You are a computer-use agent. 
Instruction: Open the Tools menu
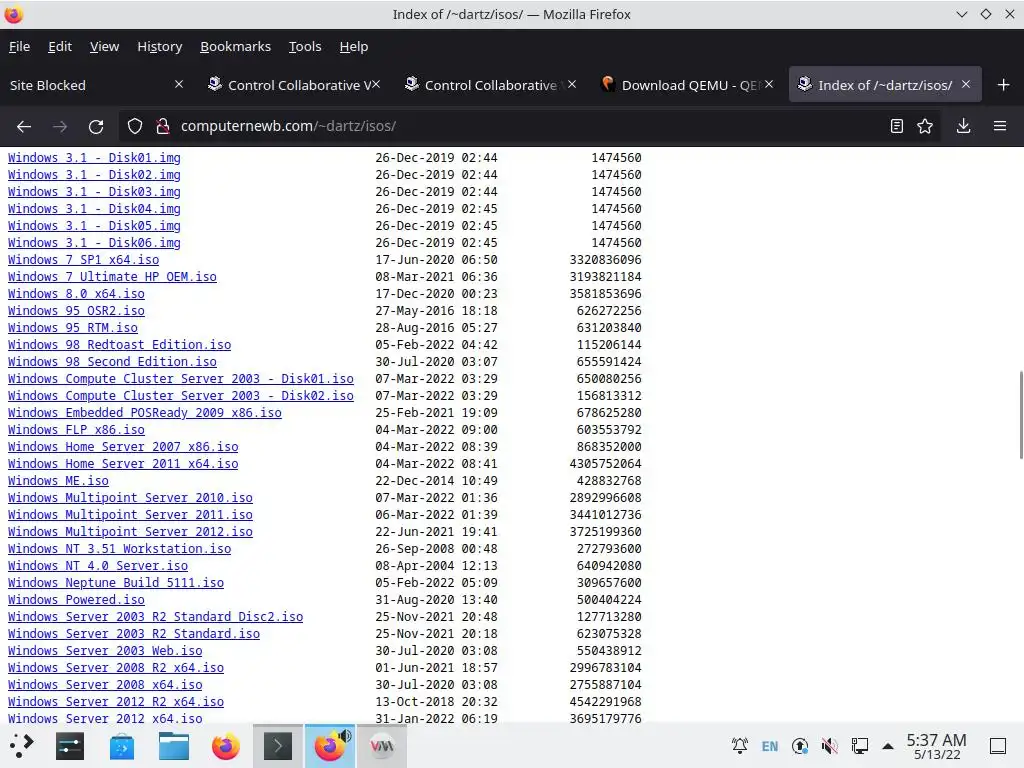305,46
